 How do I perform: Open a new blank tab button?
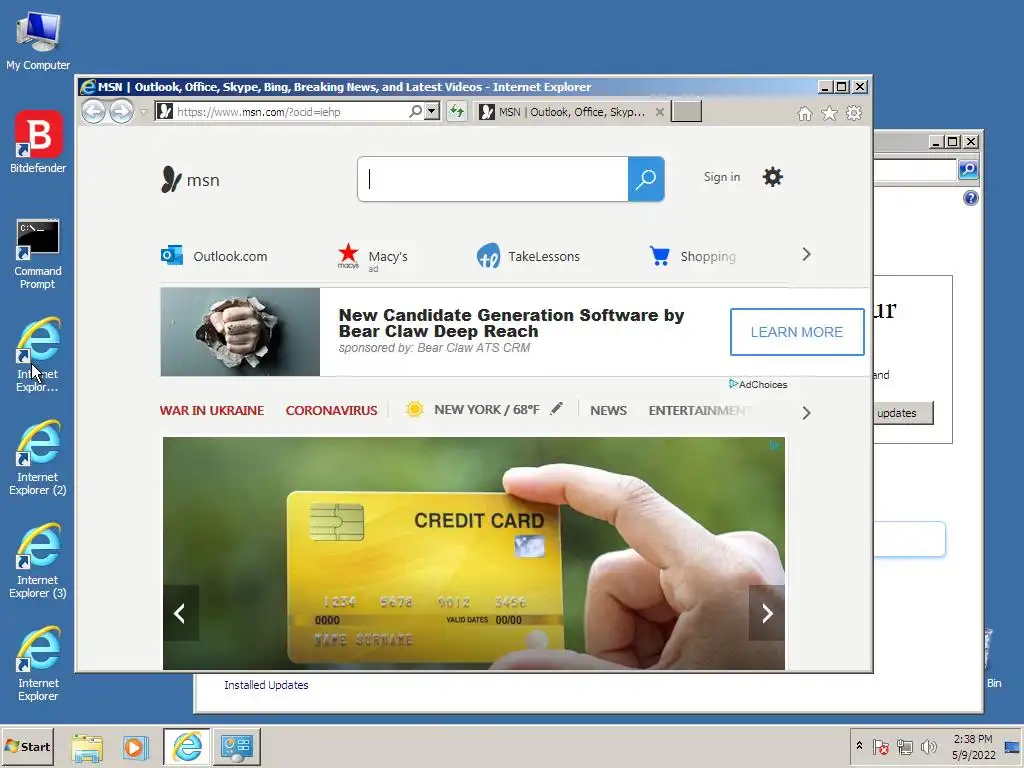(x=686, y=112)
